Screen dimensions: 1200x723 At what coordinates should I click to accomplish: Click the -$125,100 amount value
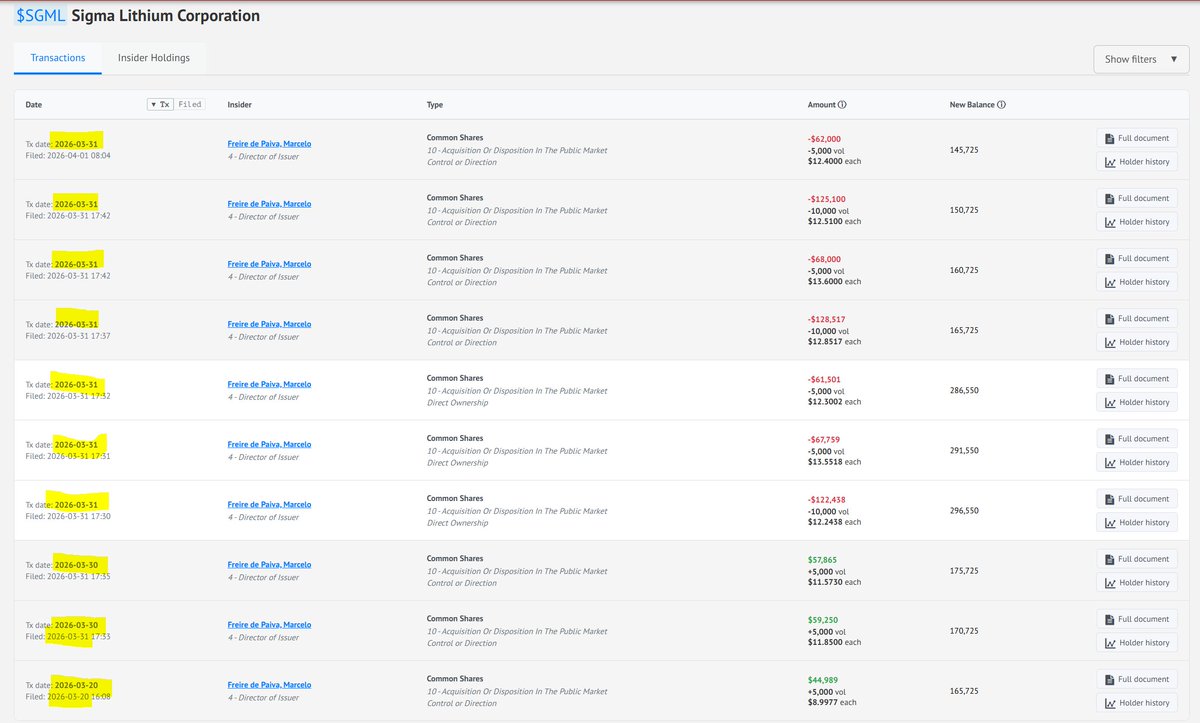click(x=826, y=199)
